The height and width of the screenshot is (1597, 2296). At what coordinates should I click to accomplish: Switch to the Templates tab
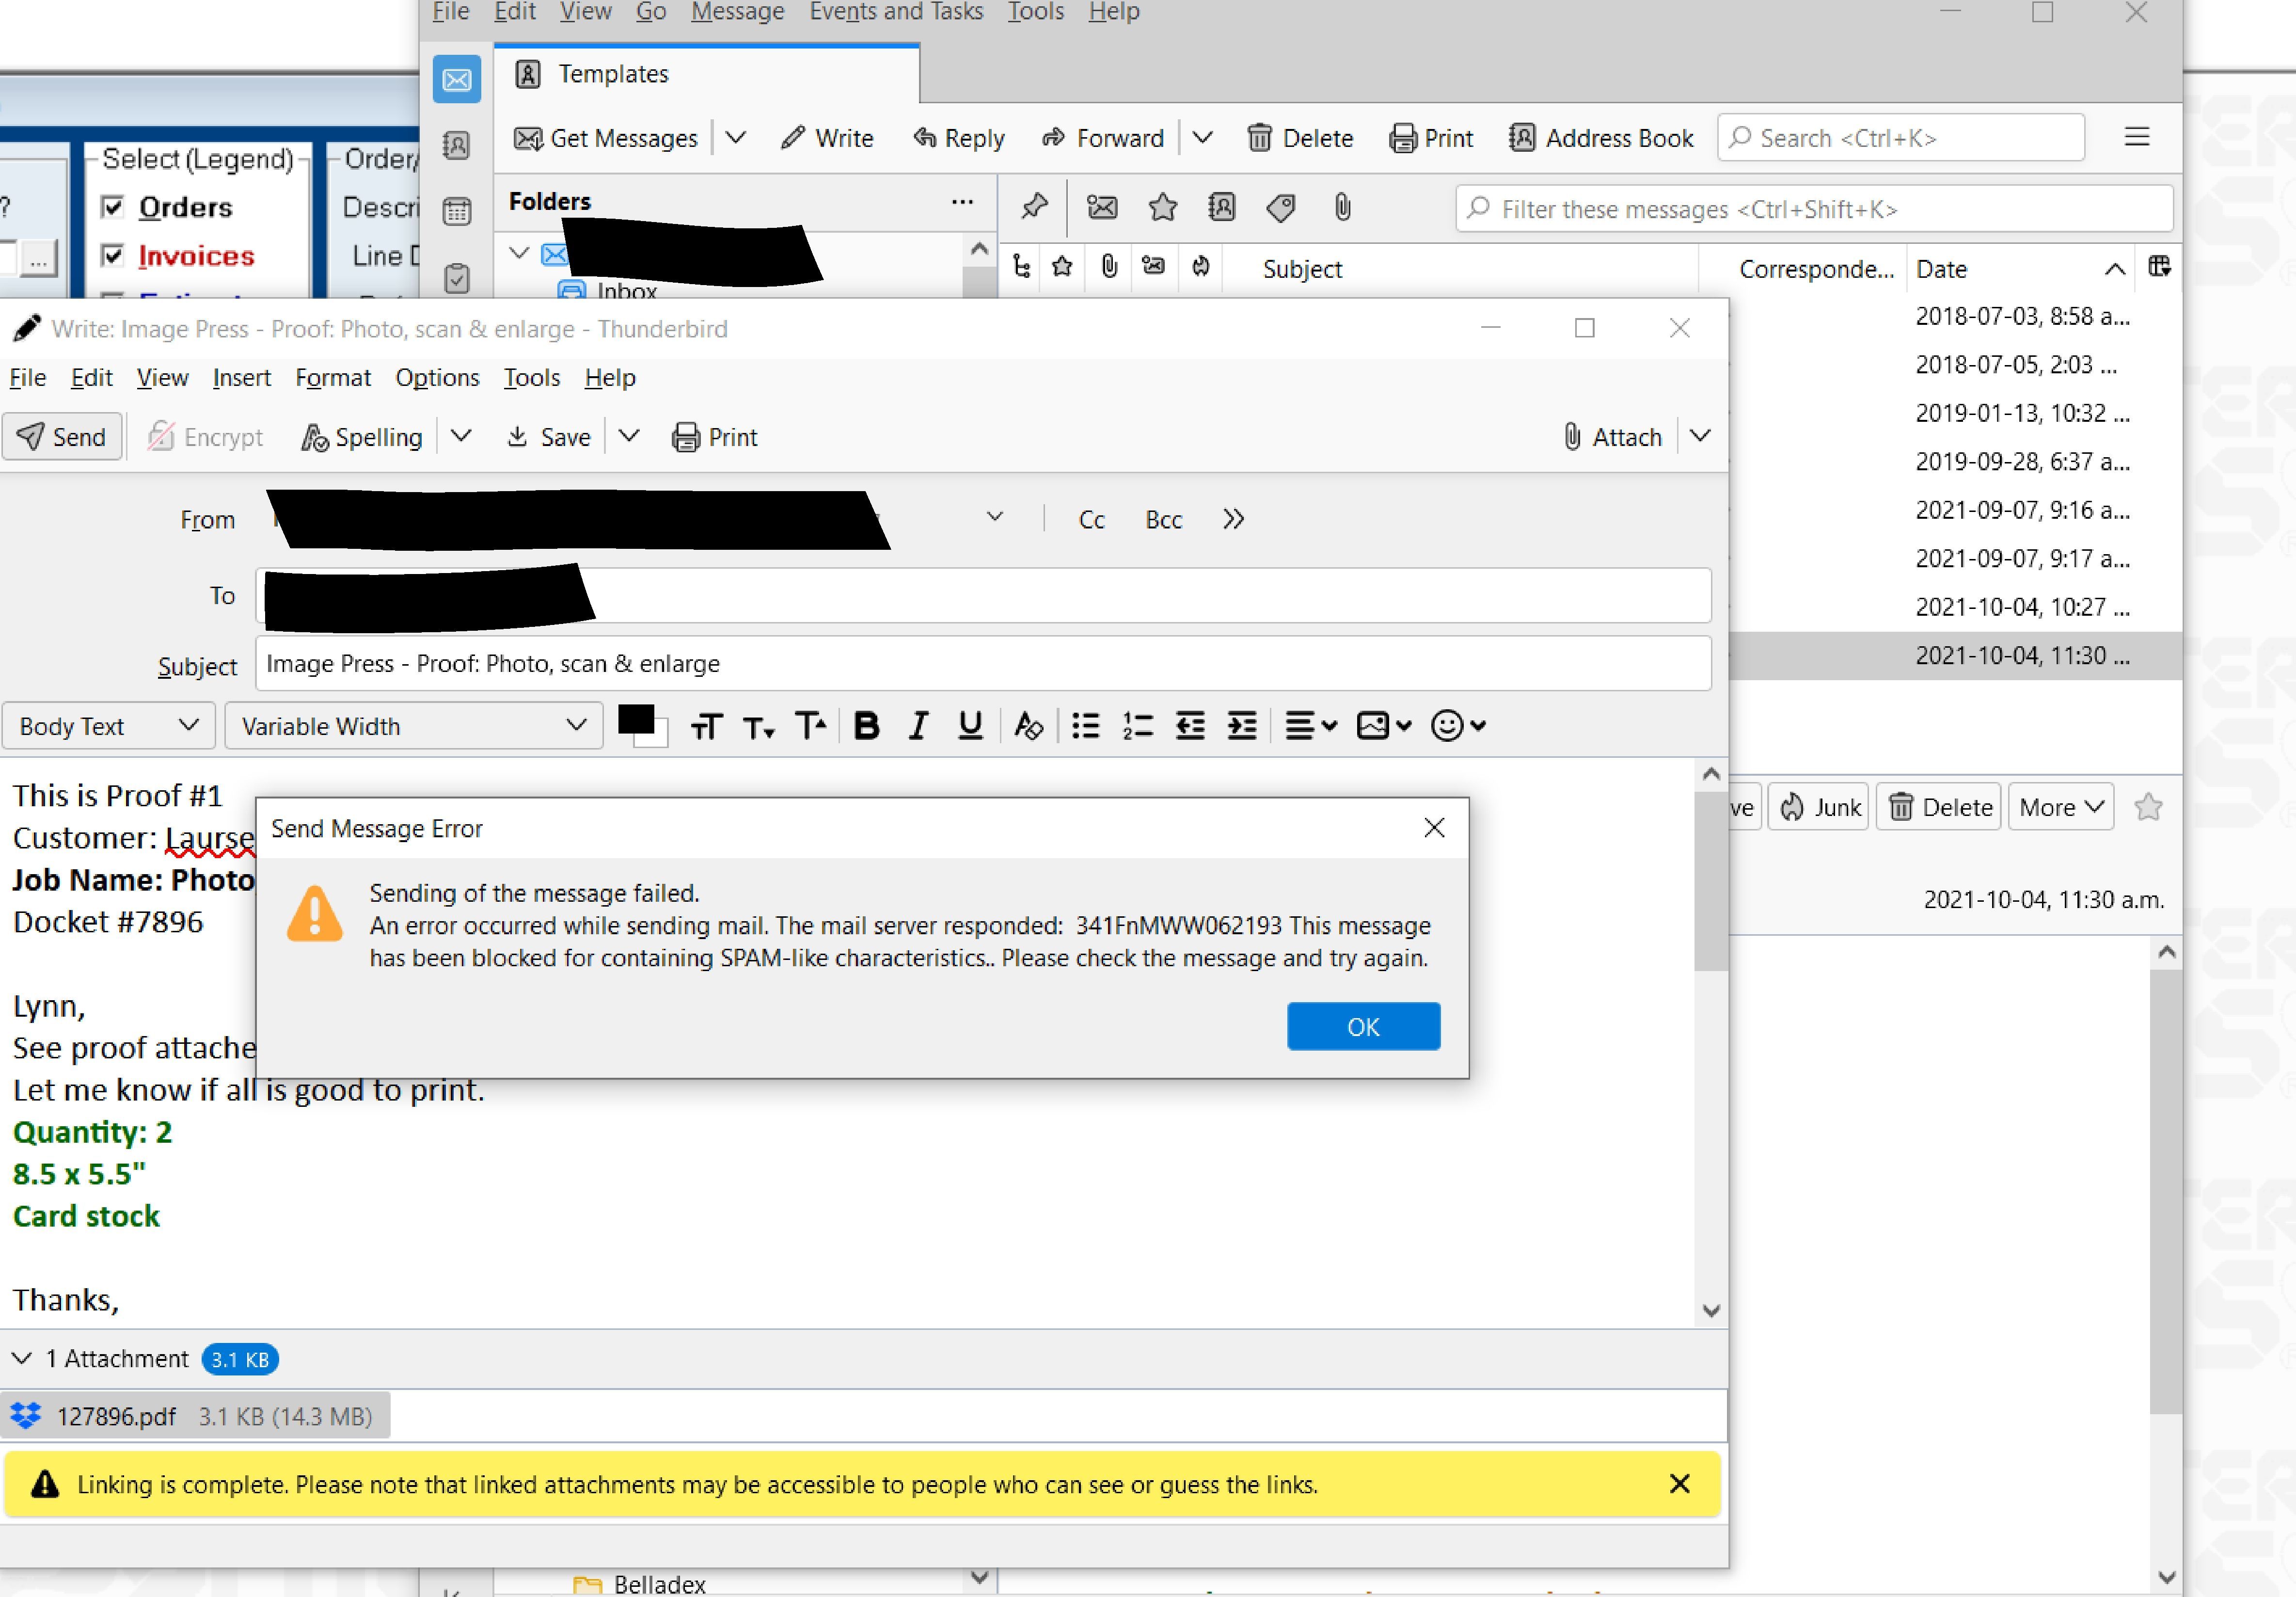pyautogui.click(x=612, y=74)
